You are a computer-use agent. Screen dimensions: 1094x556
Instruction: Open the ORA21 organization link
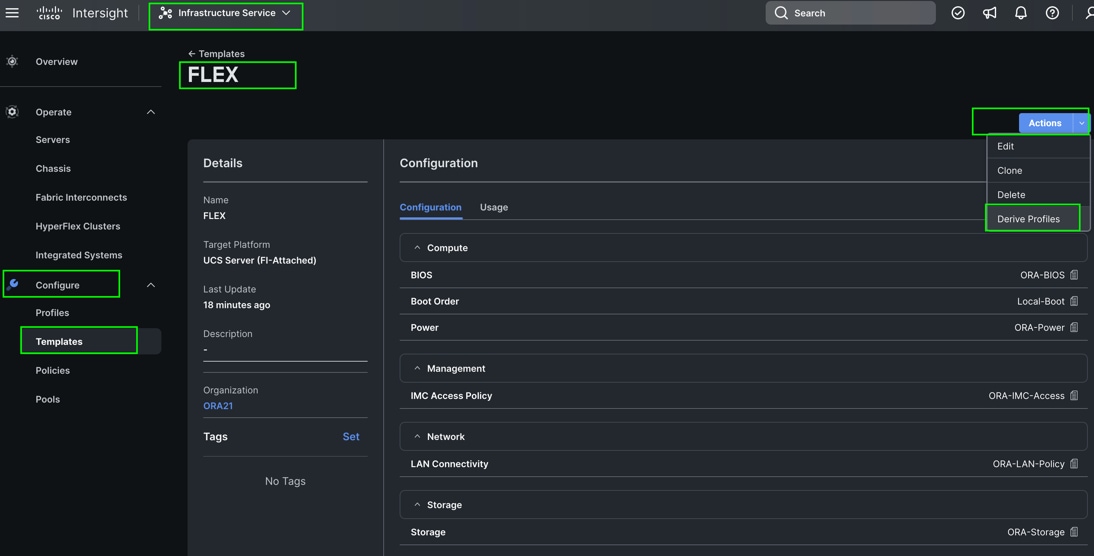tap(218, 406)
